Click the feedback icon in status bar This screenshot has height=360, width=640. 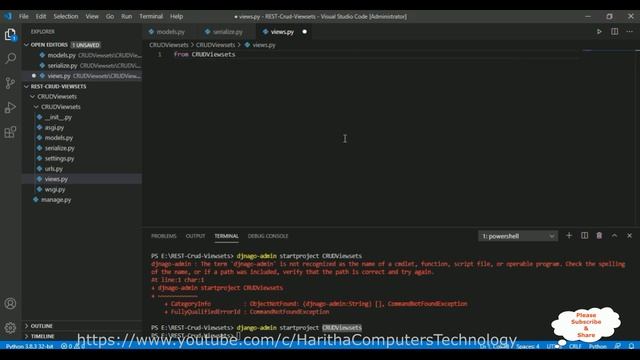point(618,346)
